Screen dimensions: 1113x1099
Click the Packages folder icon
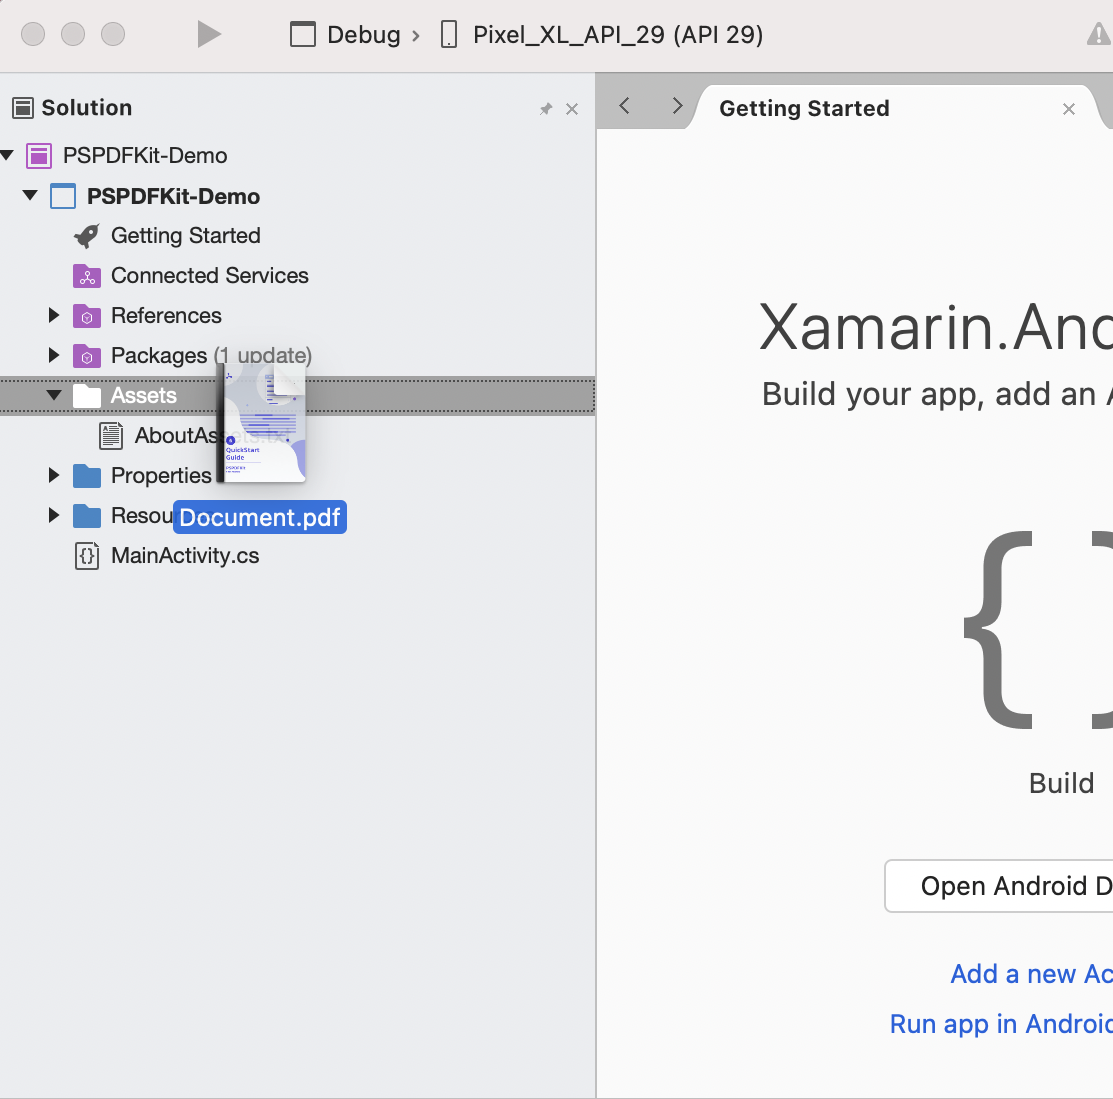pyautogui.click(x=87, y=356)
